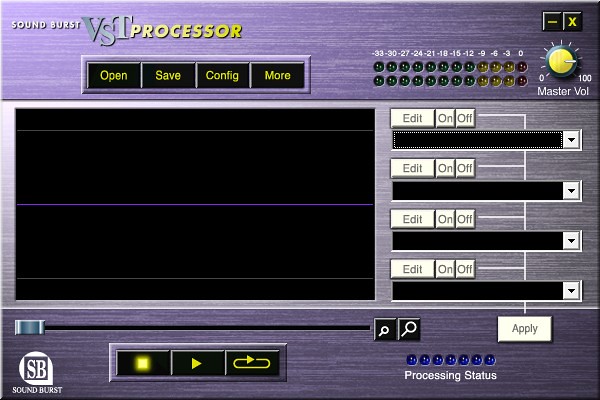Turn Off the first effect slot
Viewport: 600px width, 400px height.
465,118
